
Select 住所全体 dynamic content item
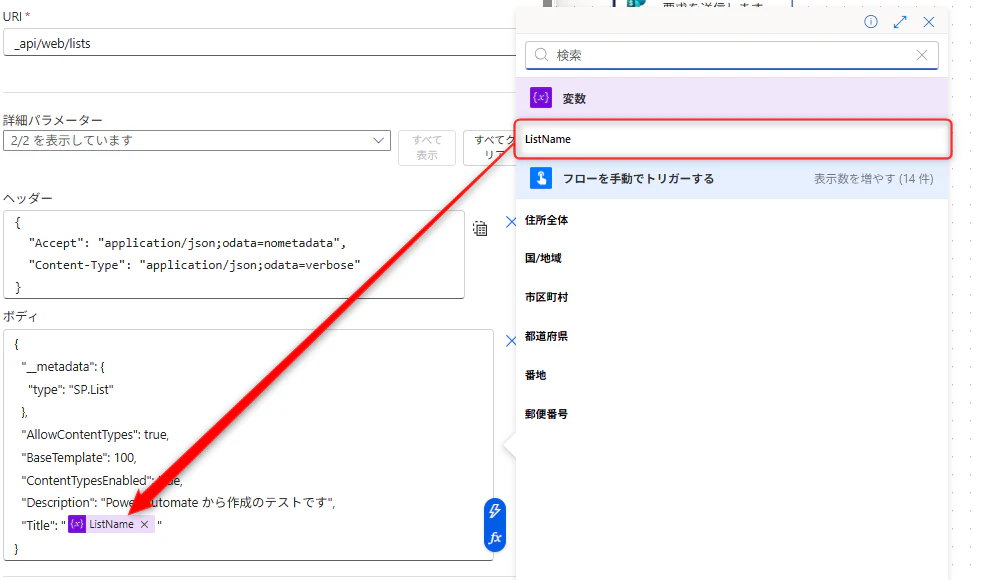click(546, 220)
